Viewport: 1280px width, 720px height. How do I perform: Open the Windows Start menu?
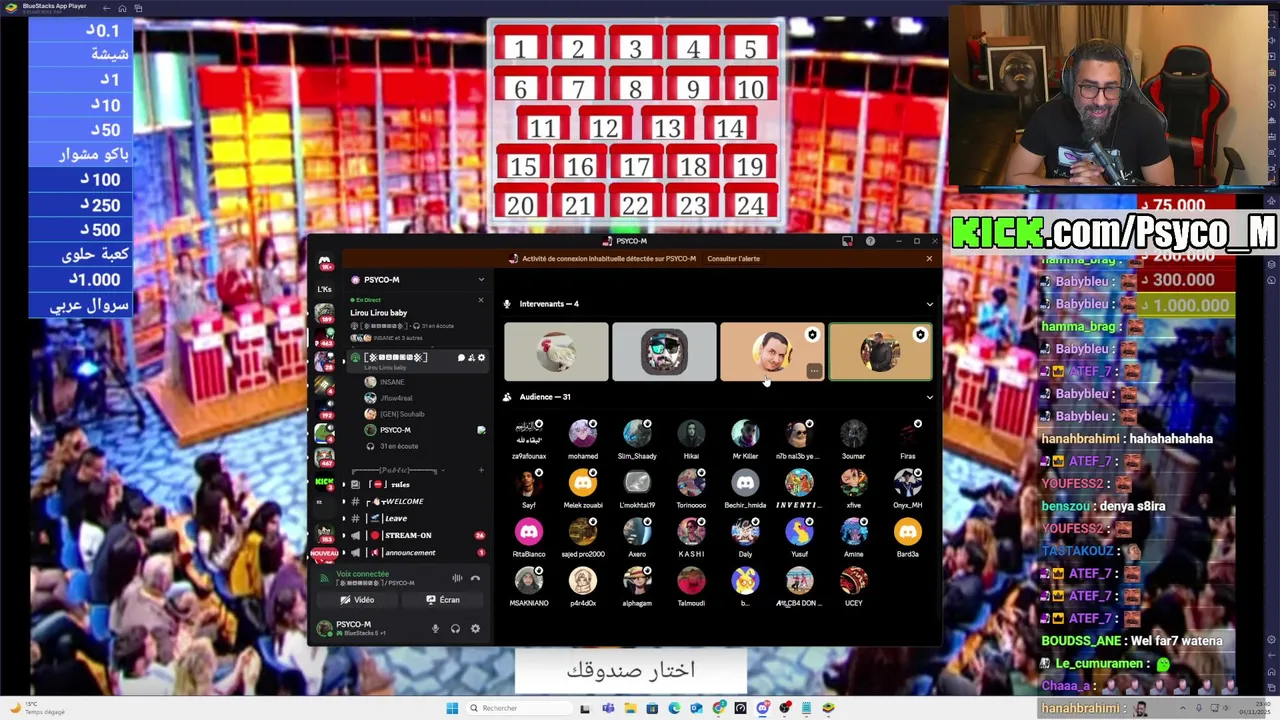[452, 708]
